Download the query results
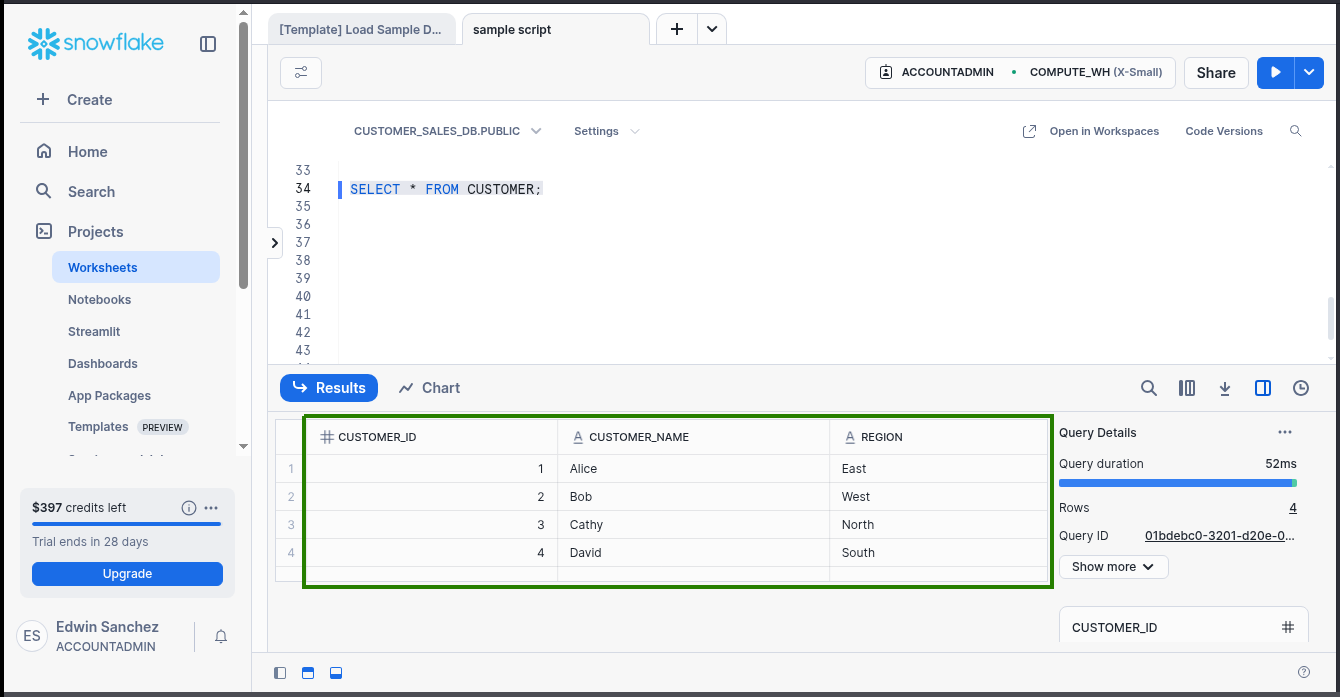Screen dimensions: 1340x697 tap(1225, 388)
